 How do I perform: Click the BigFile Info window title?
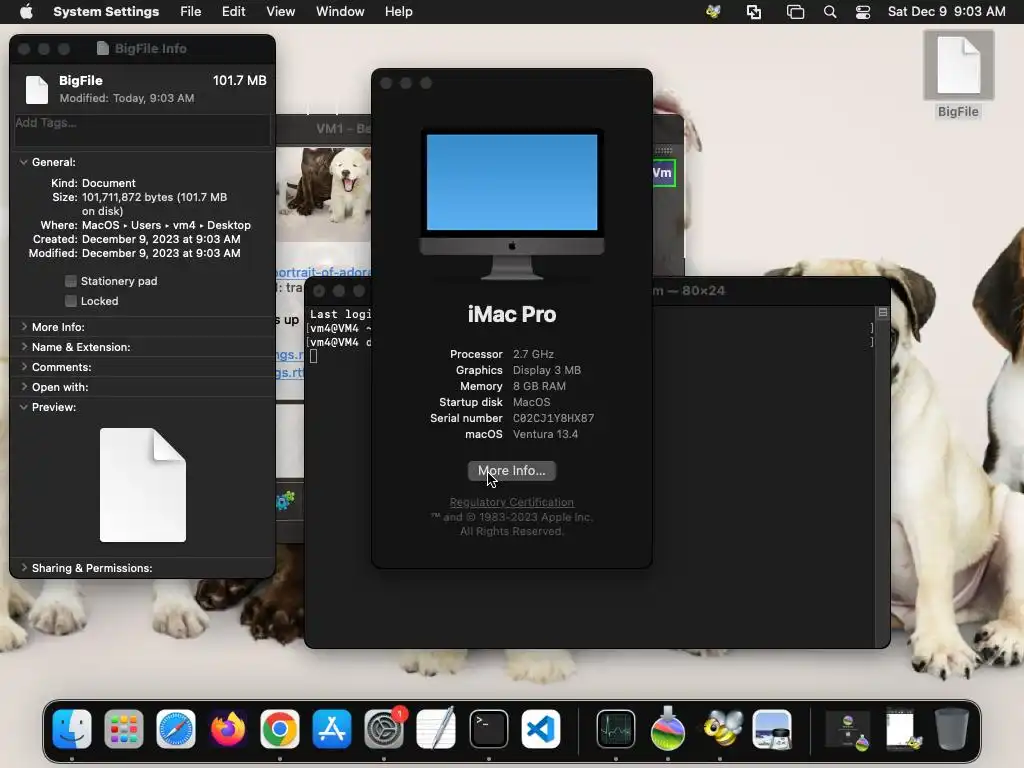[151, 48]
